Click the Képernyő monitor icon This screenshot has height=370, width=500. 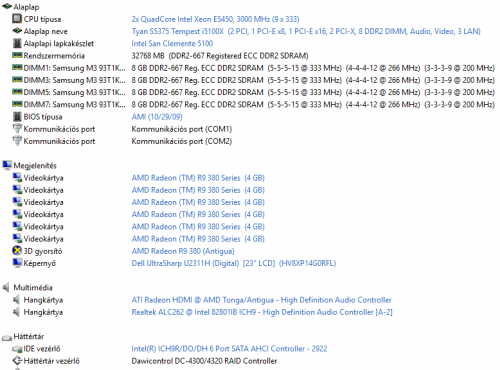coord(17,263)
